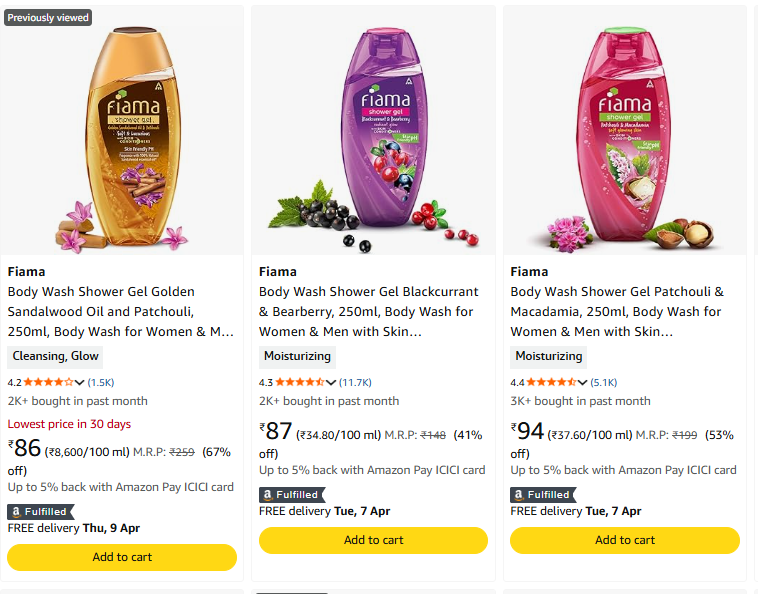Expand rating chevron for Patchouli & Macadamia gel
Image resolution: width=758 pixels, height=594 pixels.
583,382
